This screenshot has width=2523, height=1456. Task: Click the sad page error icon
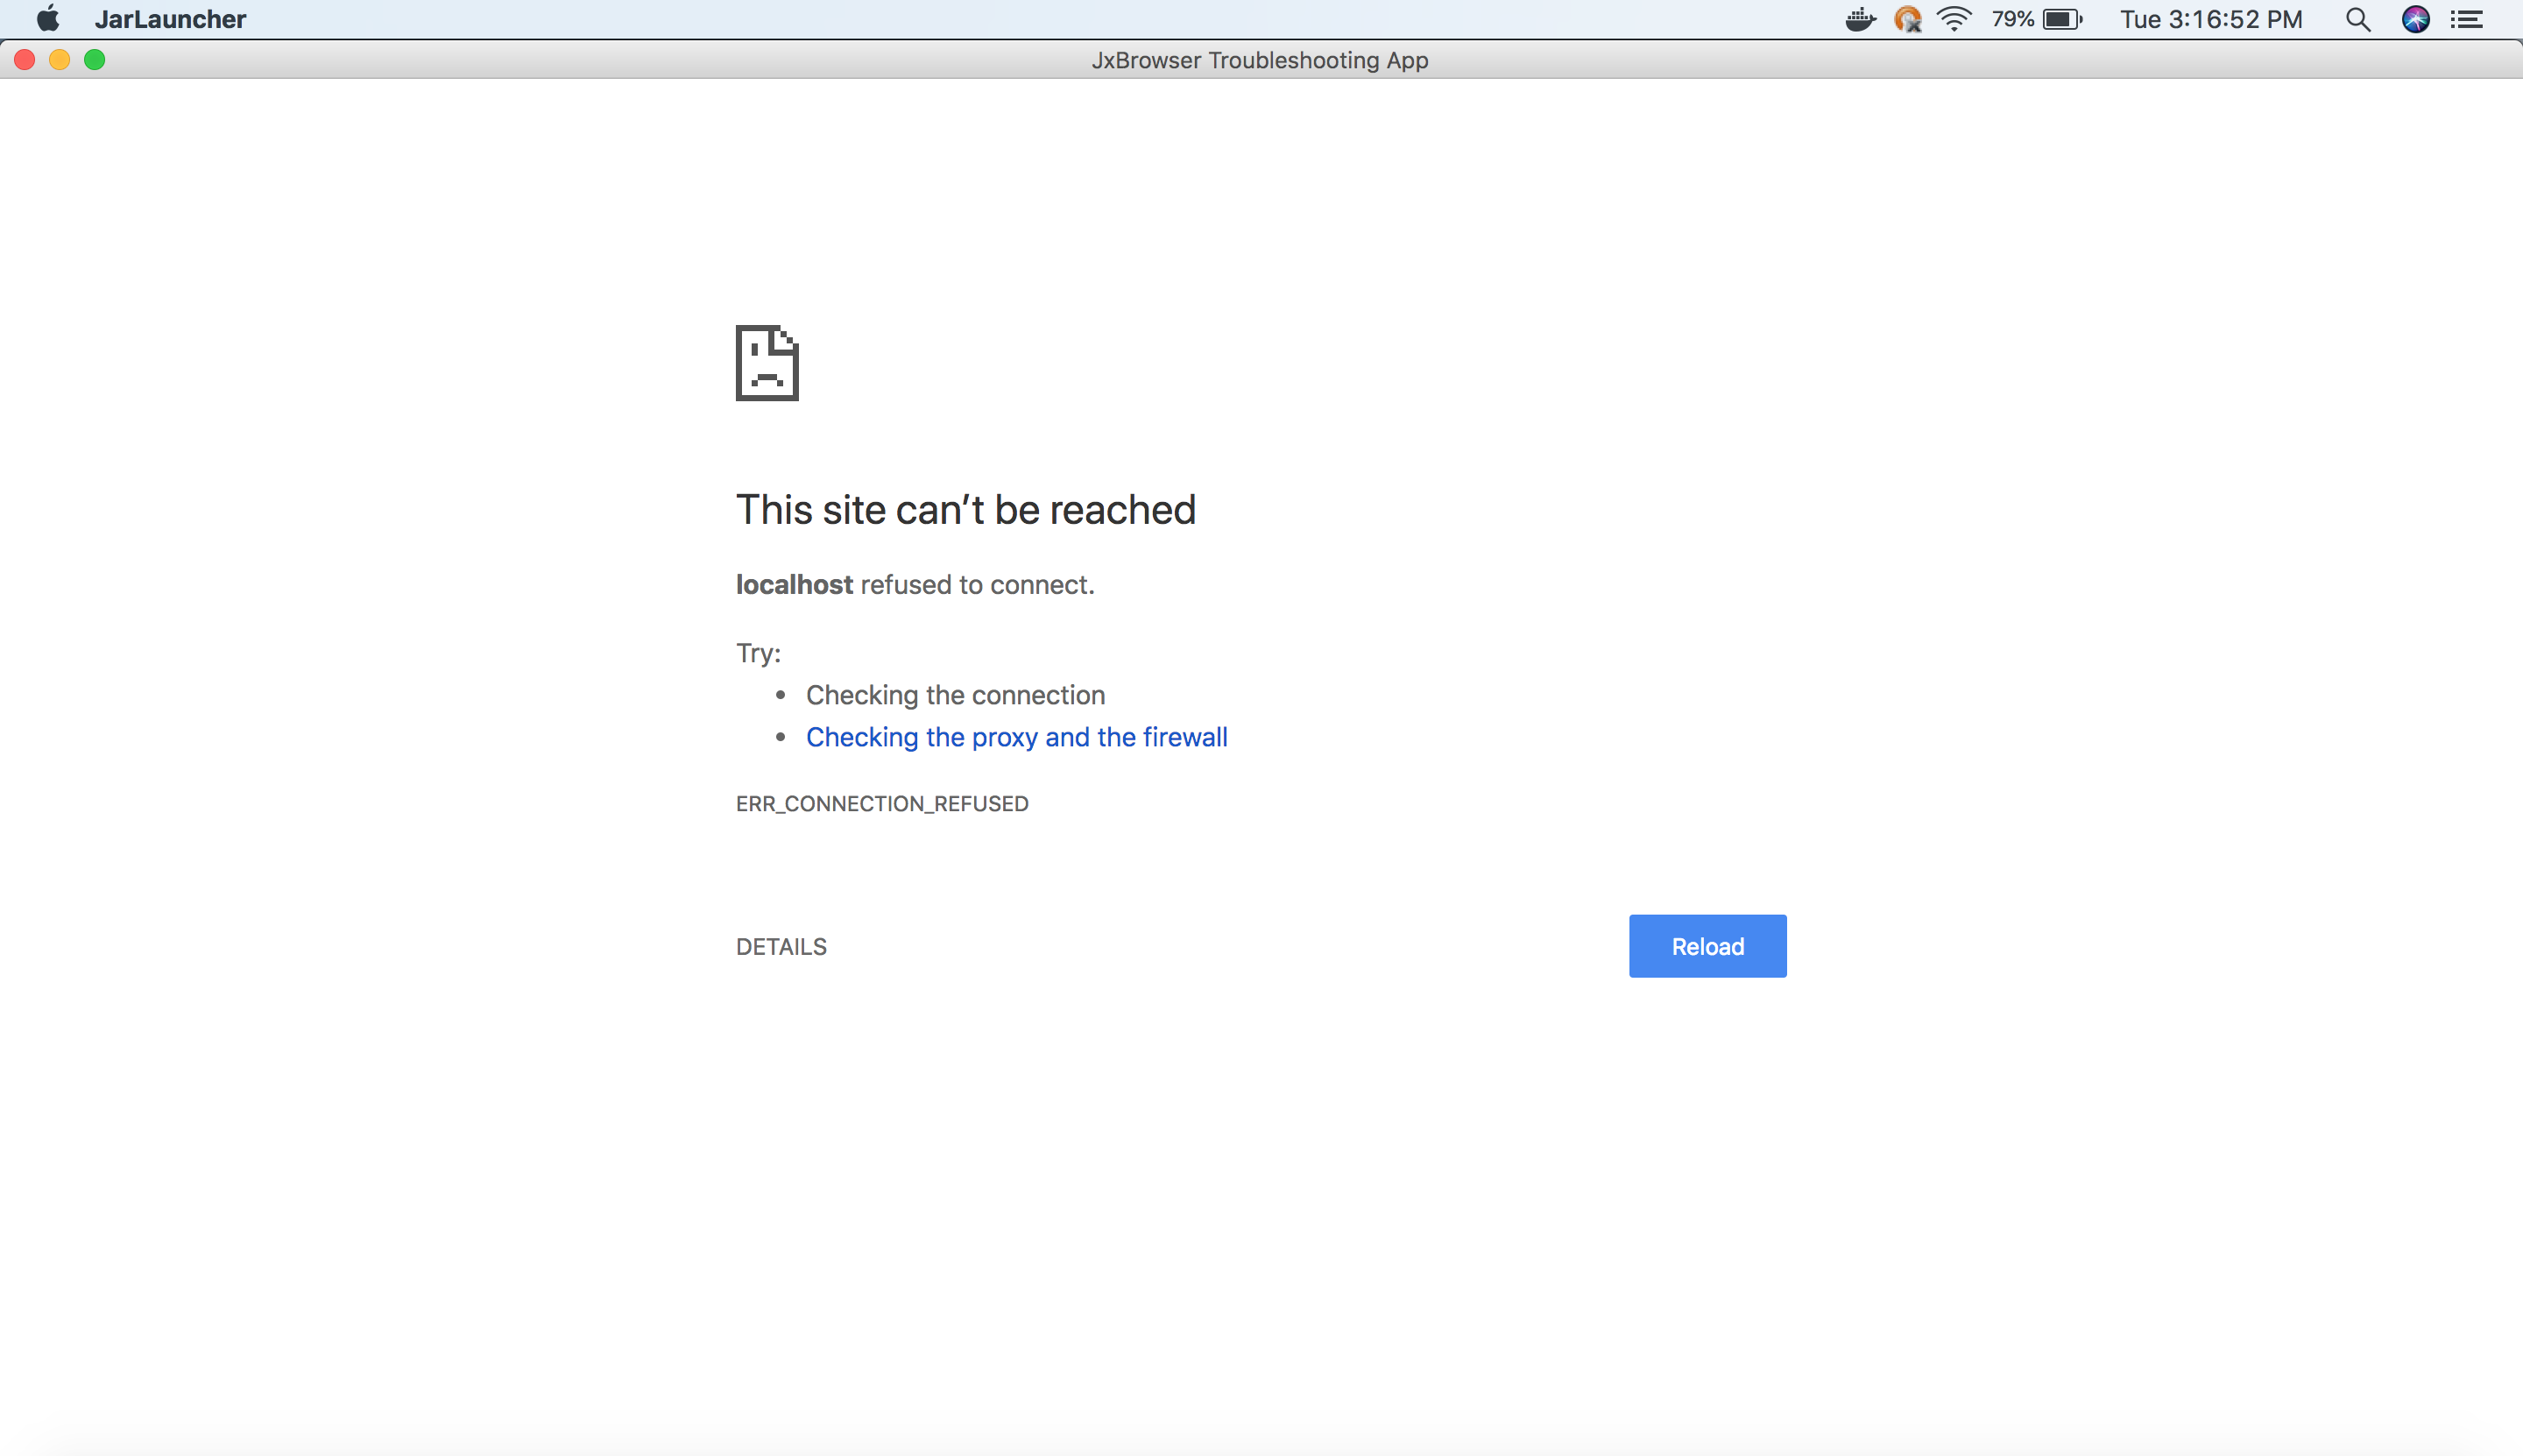[x=767, y=363]
